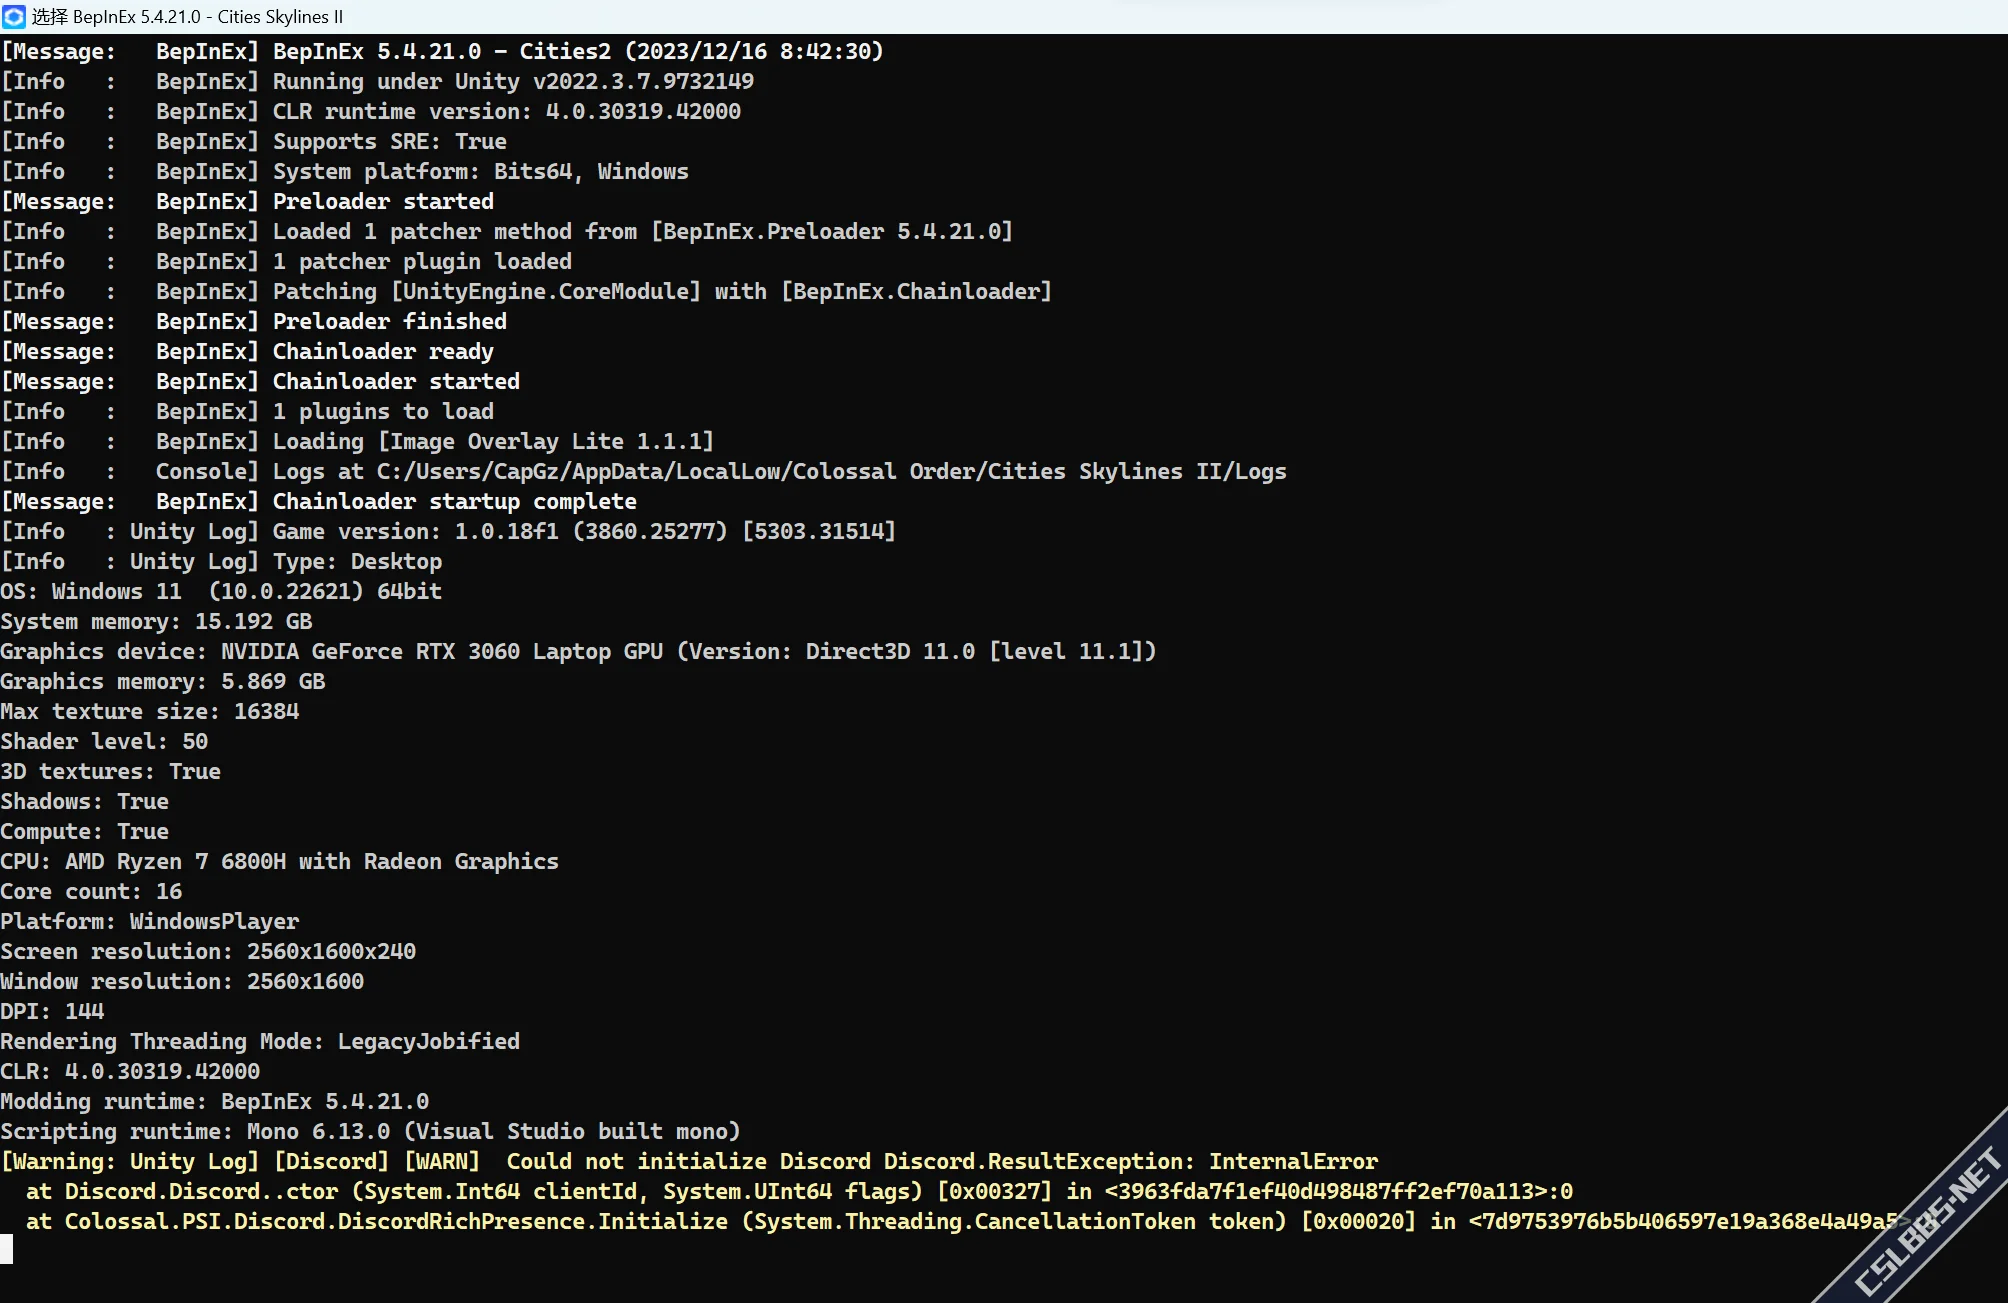Click the line 'Window resolution: 2560x1600'
Screen dimensions: 2008x1303
tap(182, 982)
